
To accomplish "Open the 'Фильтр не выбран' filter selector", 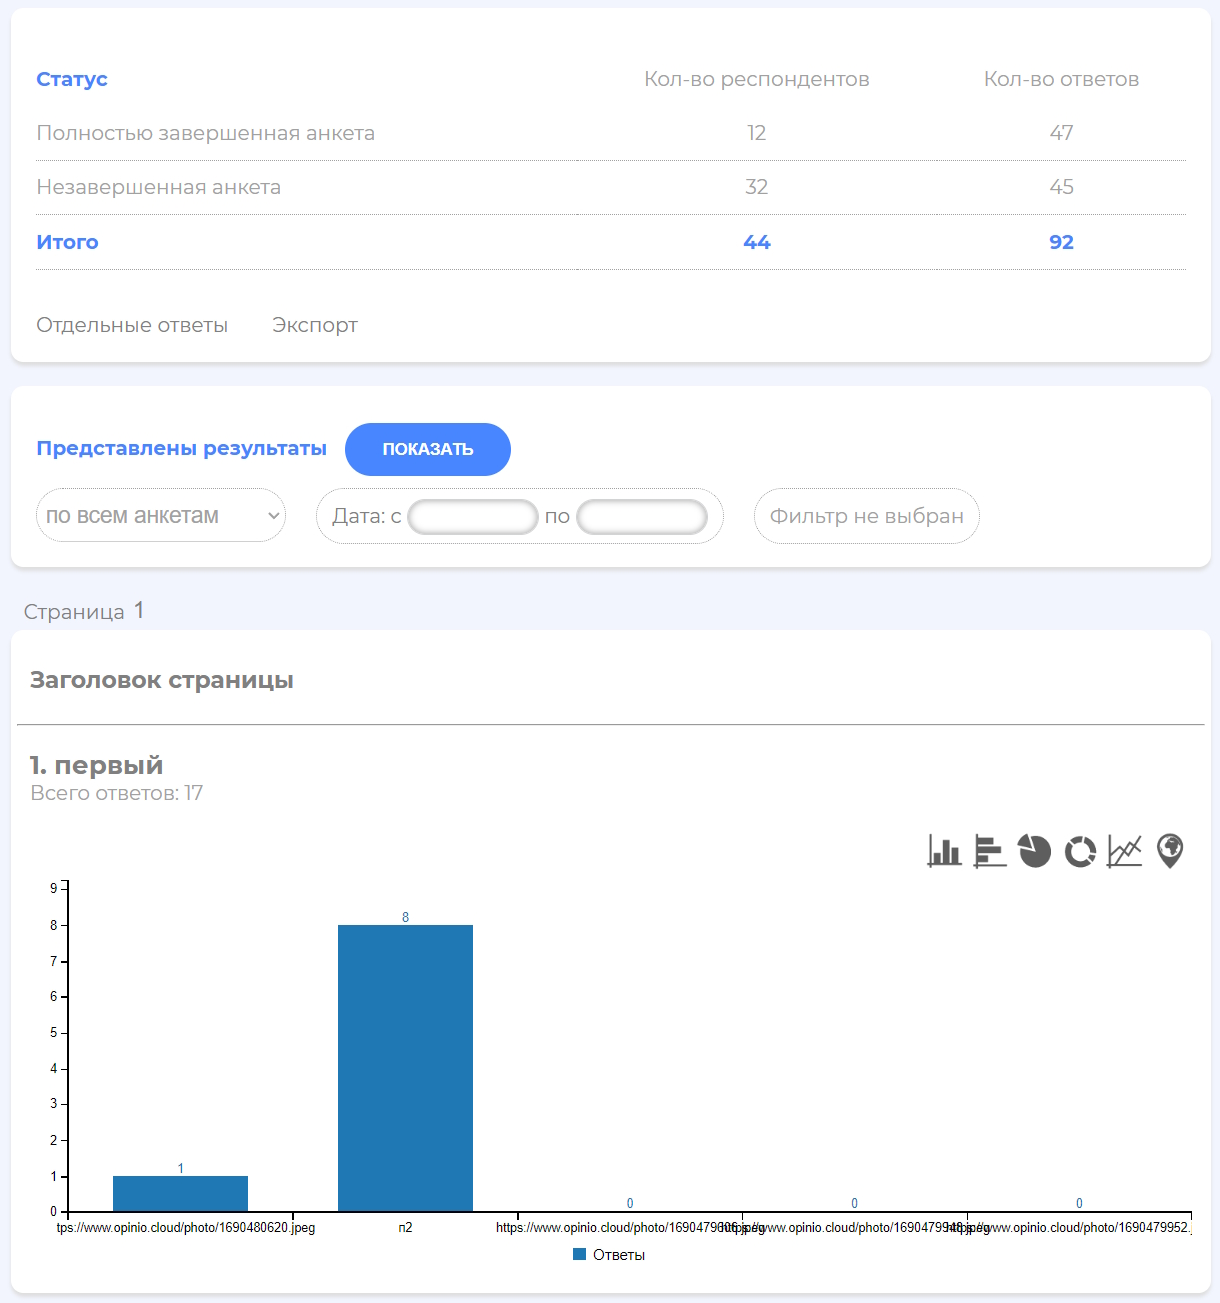I will 867,516.
